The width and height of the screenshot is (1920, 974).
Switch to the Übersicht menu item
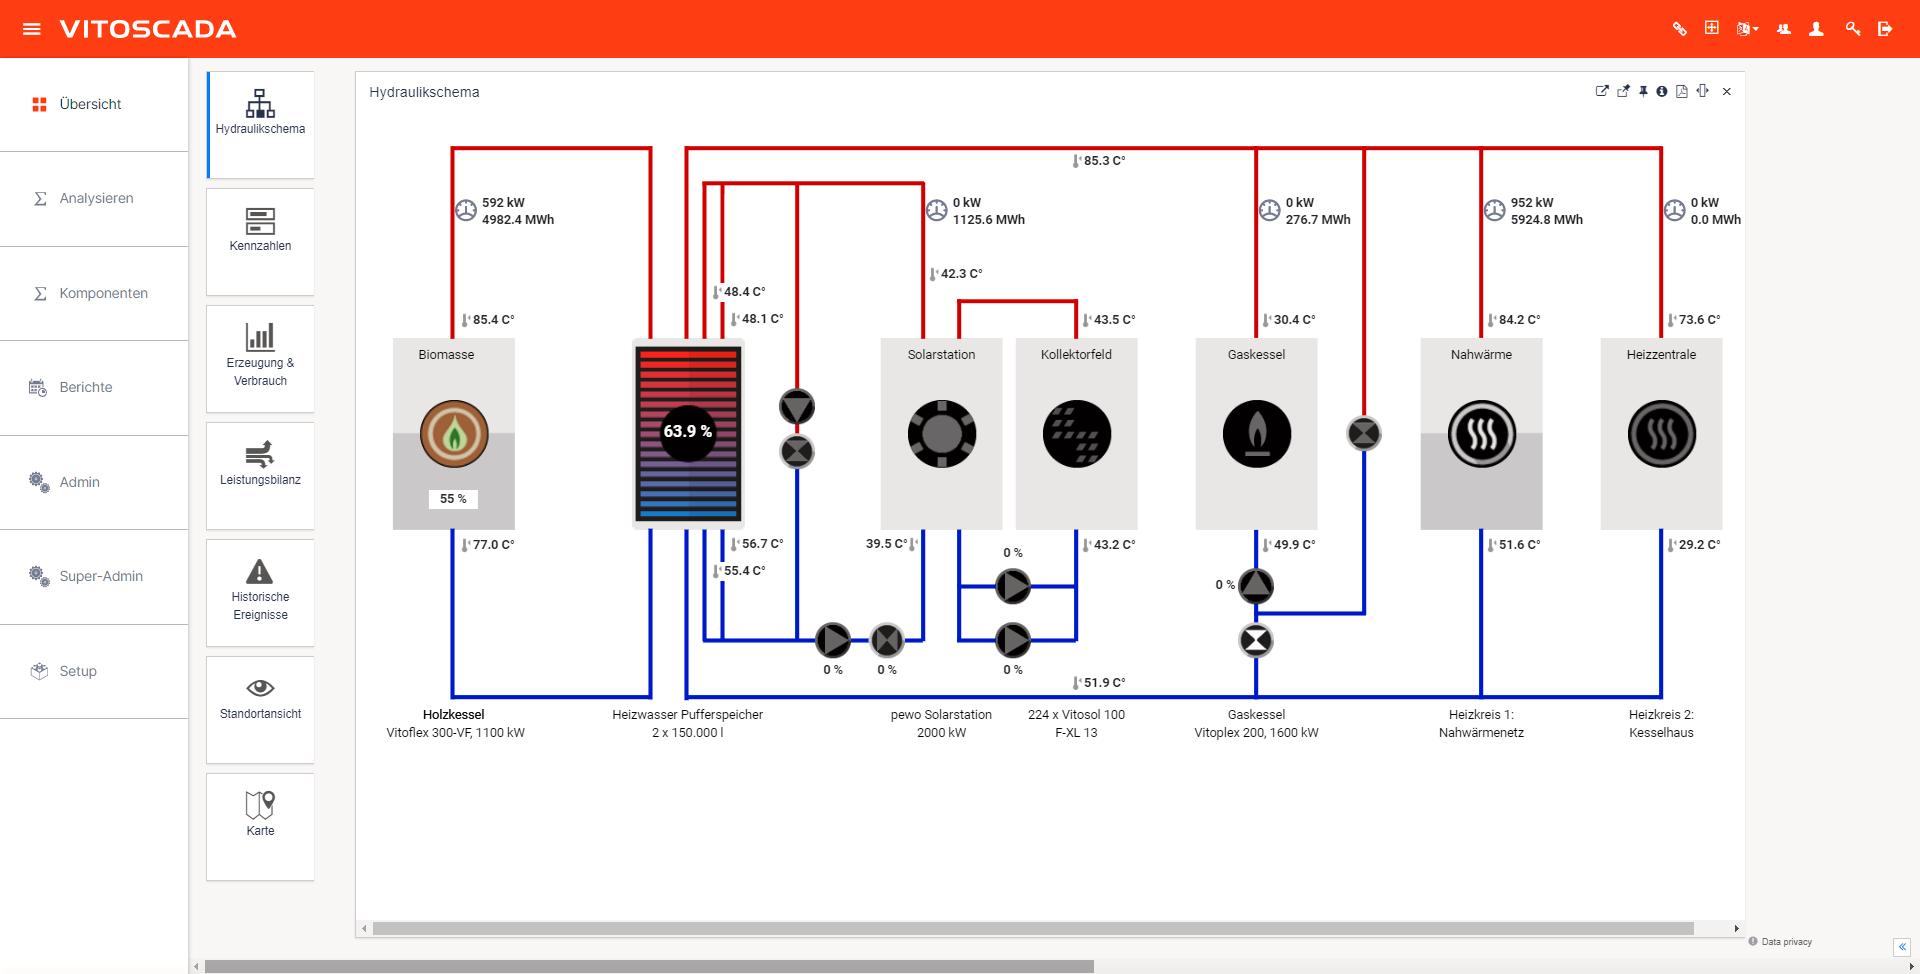(x=89, y=103)
